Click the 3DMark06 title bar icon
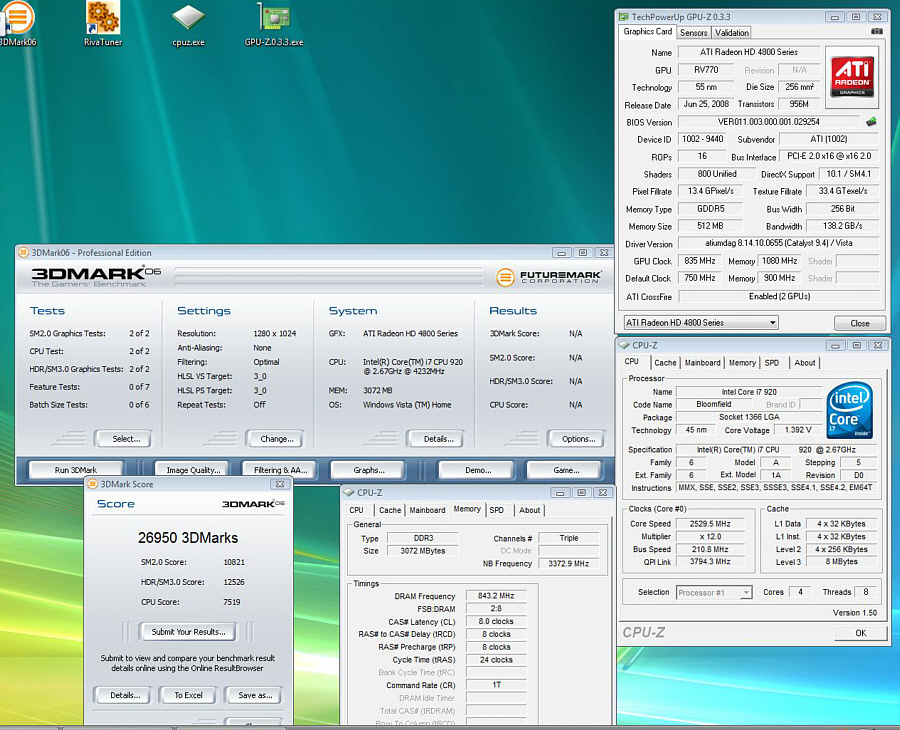This screenshot has width=900, height=730. [24, 253]
